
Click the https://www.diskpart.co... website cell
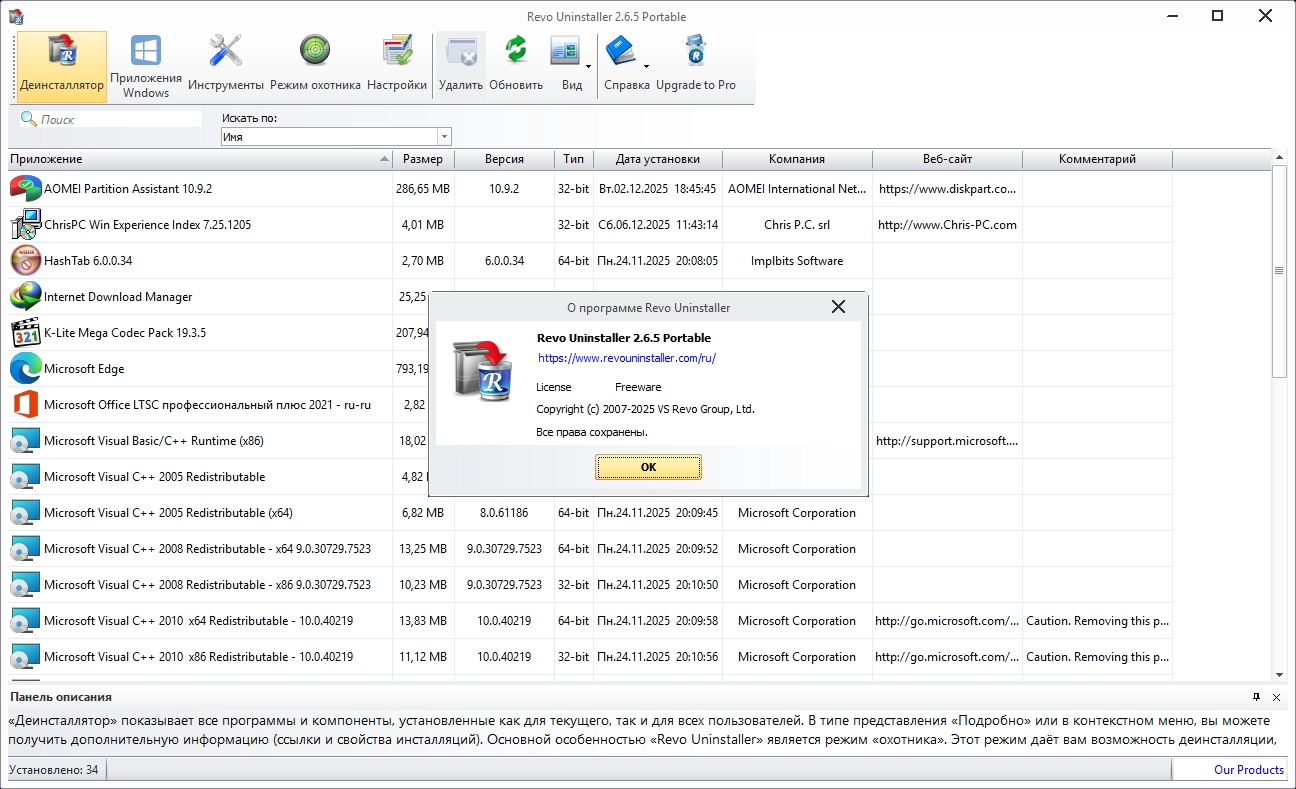click(x=947, y=188)
